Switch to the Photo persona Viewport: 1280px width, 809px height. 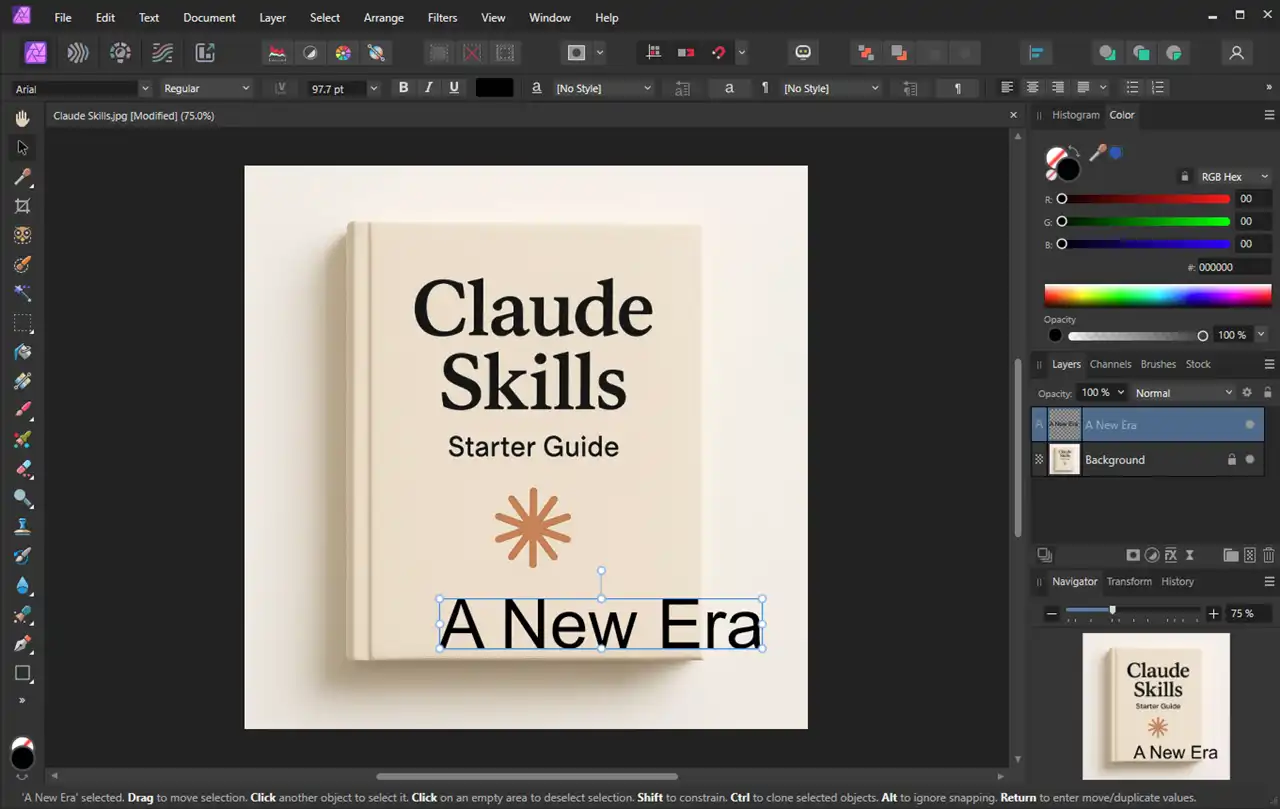pyautogui.click(x=36, y=53)
